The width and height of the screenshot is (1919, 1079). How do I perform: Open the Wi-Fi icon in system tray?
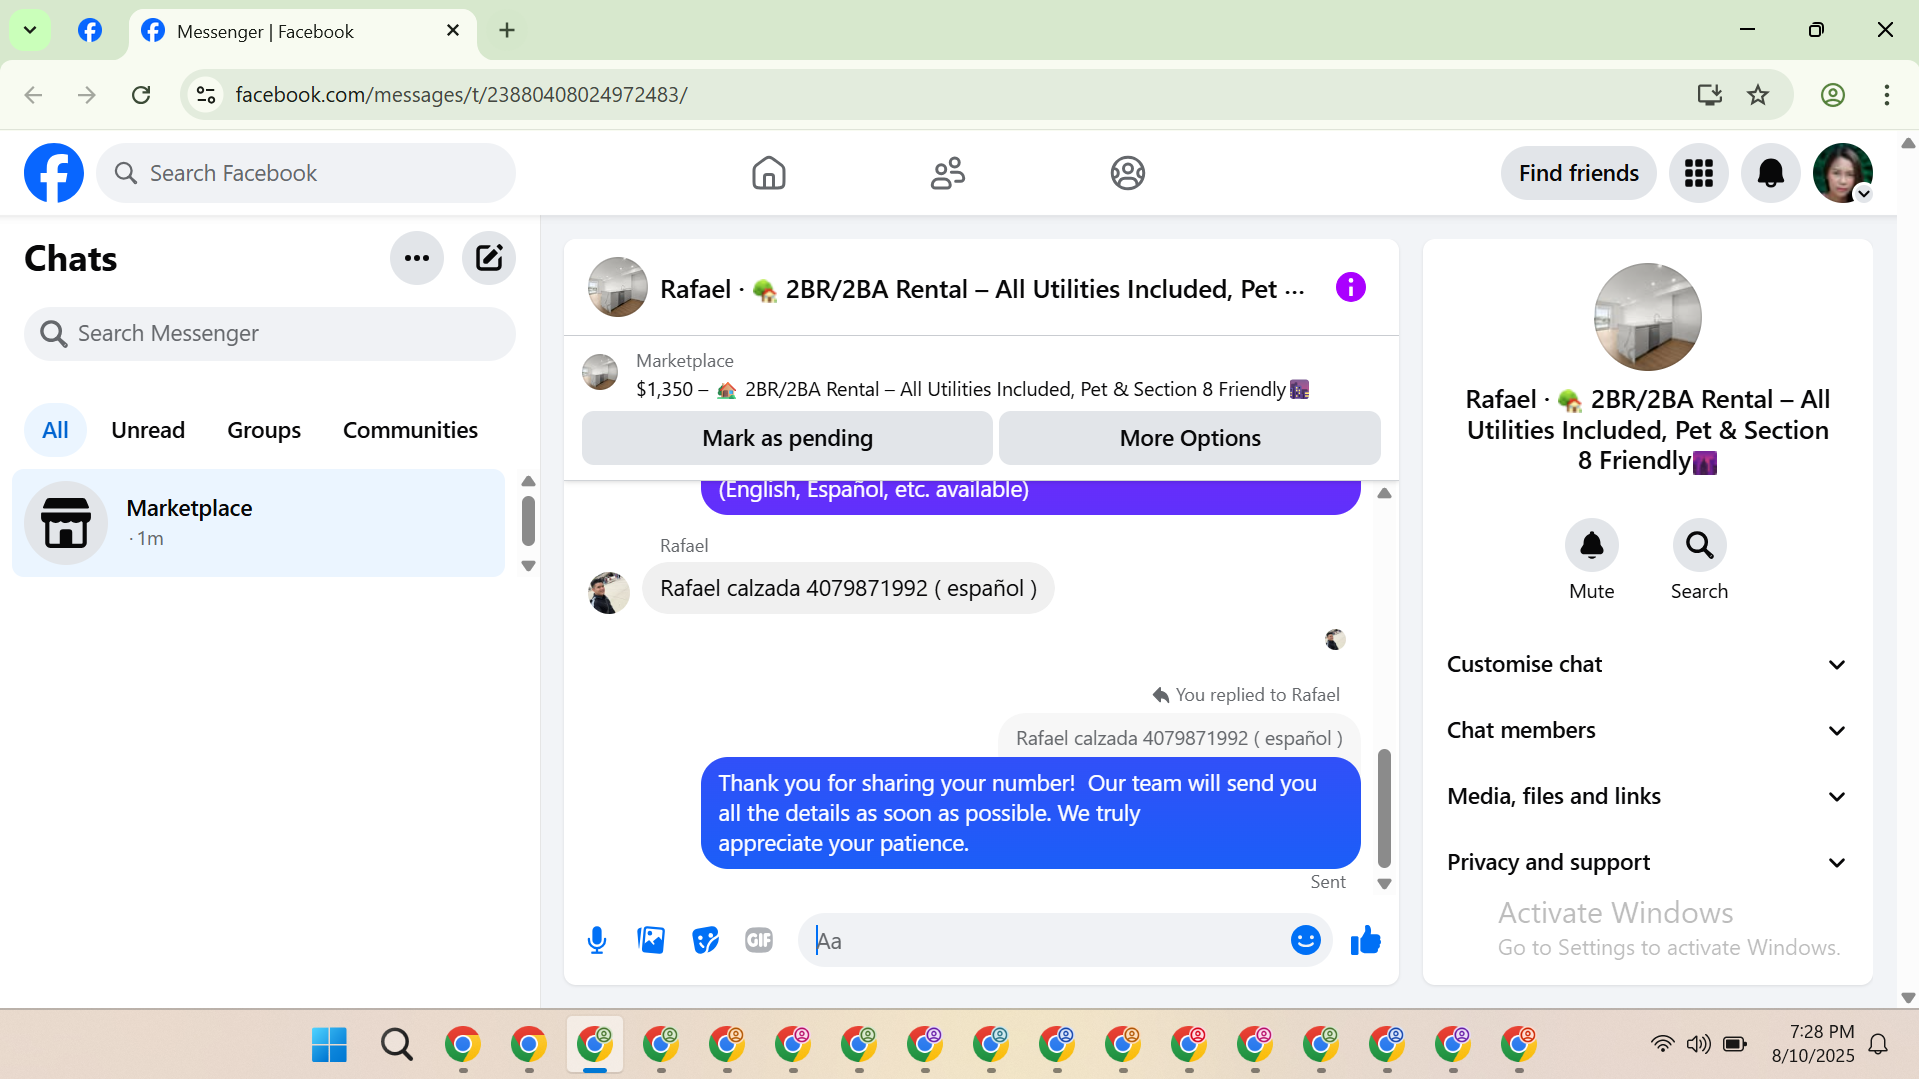click(1662, 1044)
